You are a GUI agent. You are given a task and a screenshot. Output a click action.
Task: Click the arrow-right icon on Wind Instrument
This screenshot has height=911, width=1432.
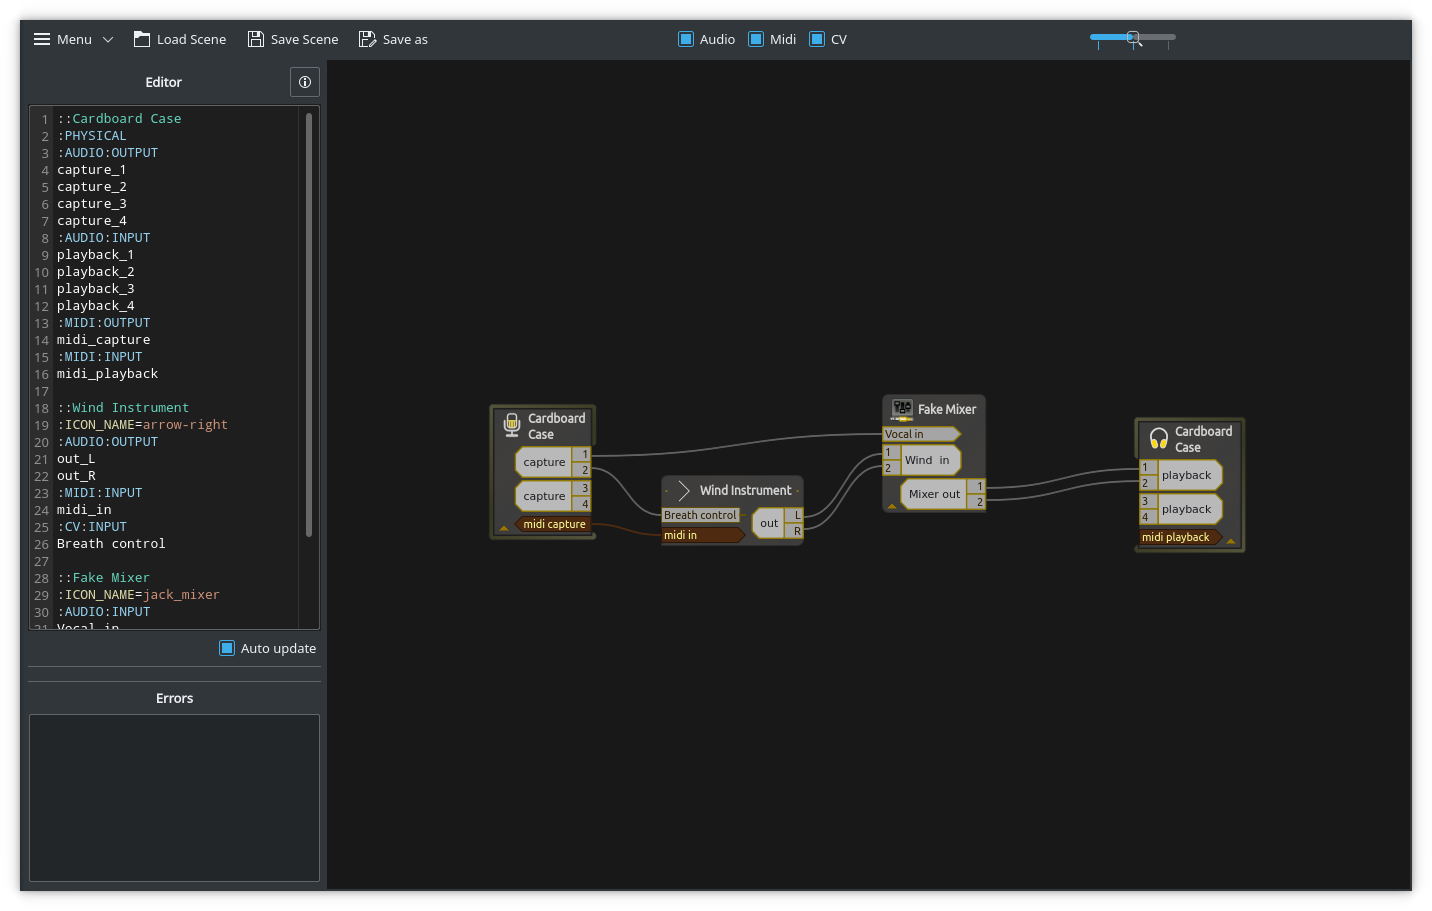click(684, 490)
